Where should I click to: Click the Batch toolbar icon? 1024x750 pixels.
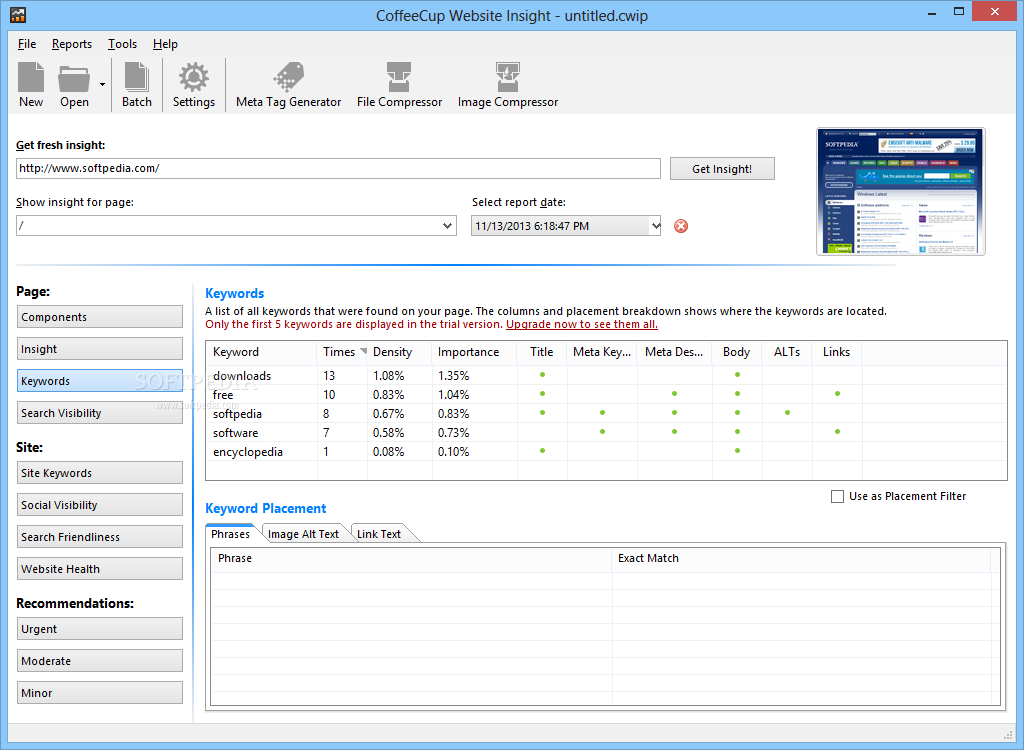136,85
